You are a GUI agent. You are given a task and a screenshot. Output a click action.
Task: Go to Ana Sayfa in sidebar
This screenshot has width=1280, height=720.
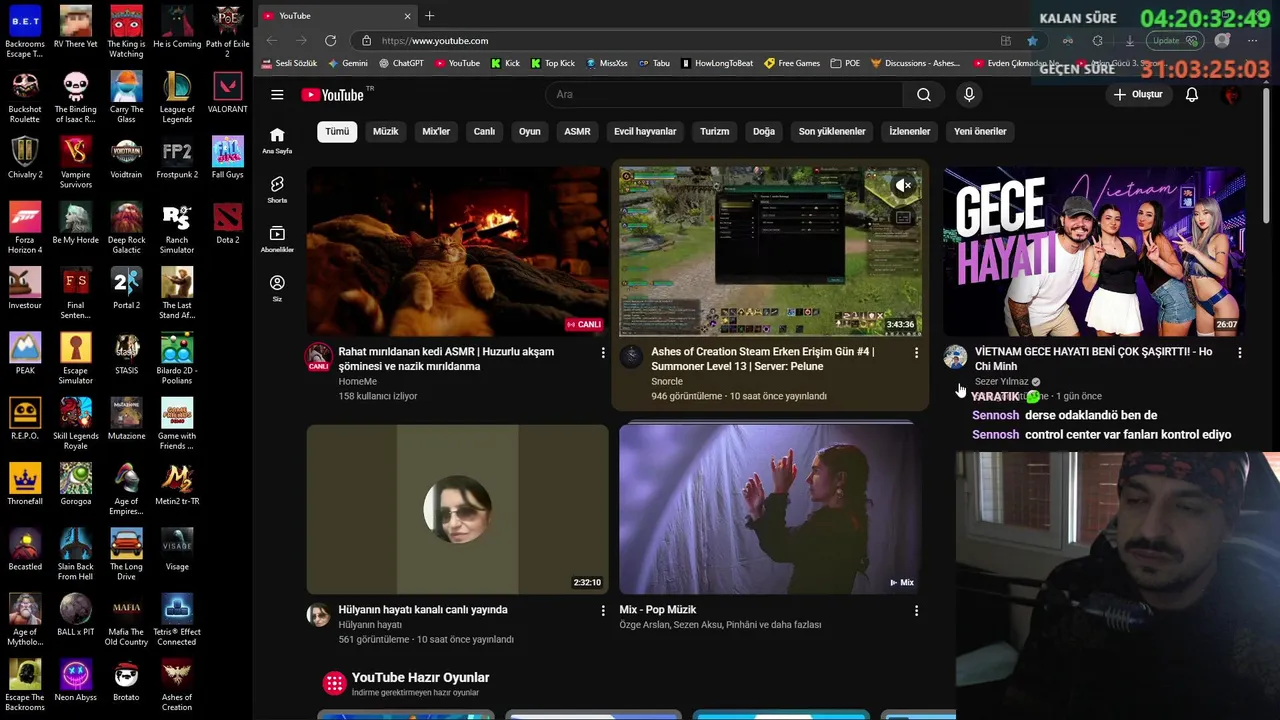pyautogui.click(x=277, y=141)
